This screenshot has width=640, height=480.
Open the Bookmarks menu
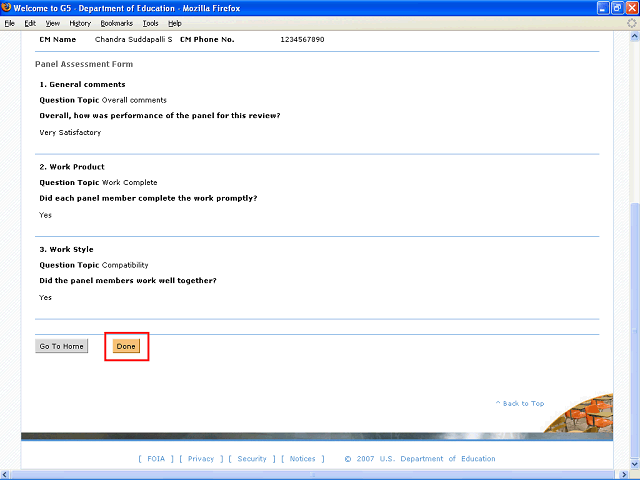pyautogui.click(x=117, y=24)
